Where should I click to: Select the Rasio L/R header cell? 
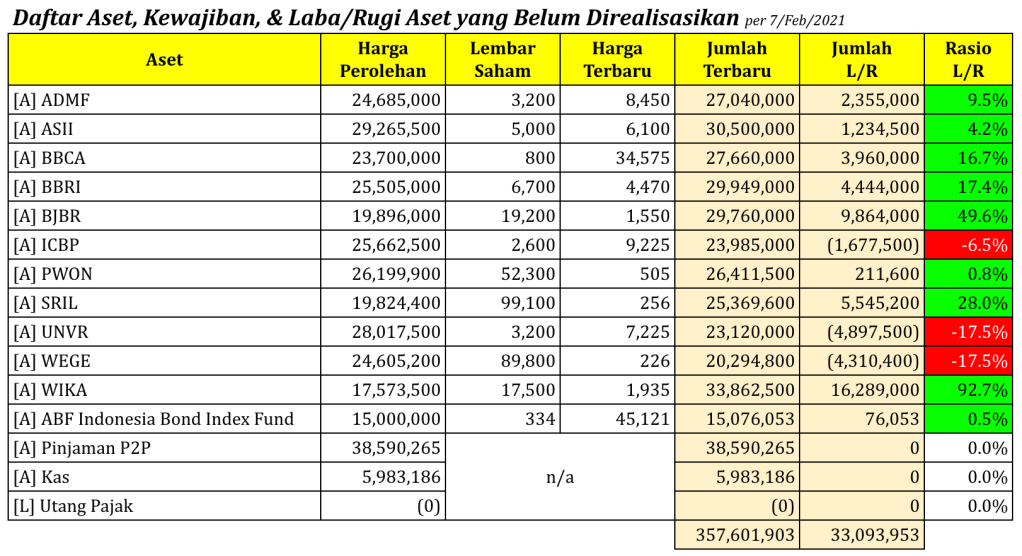[x=968, y=60]
